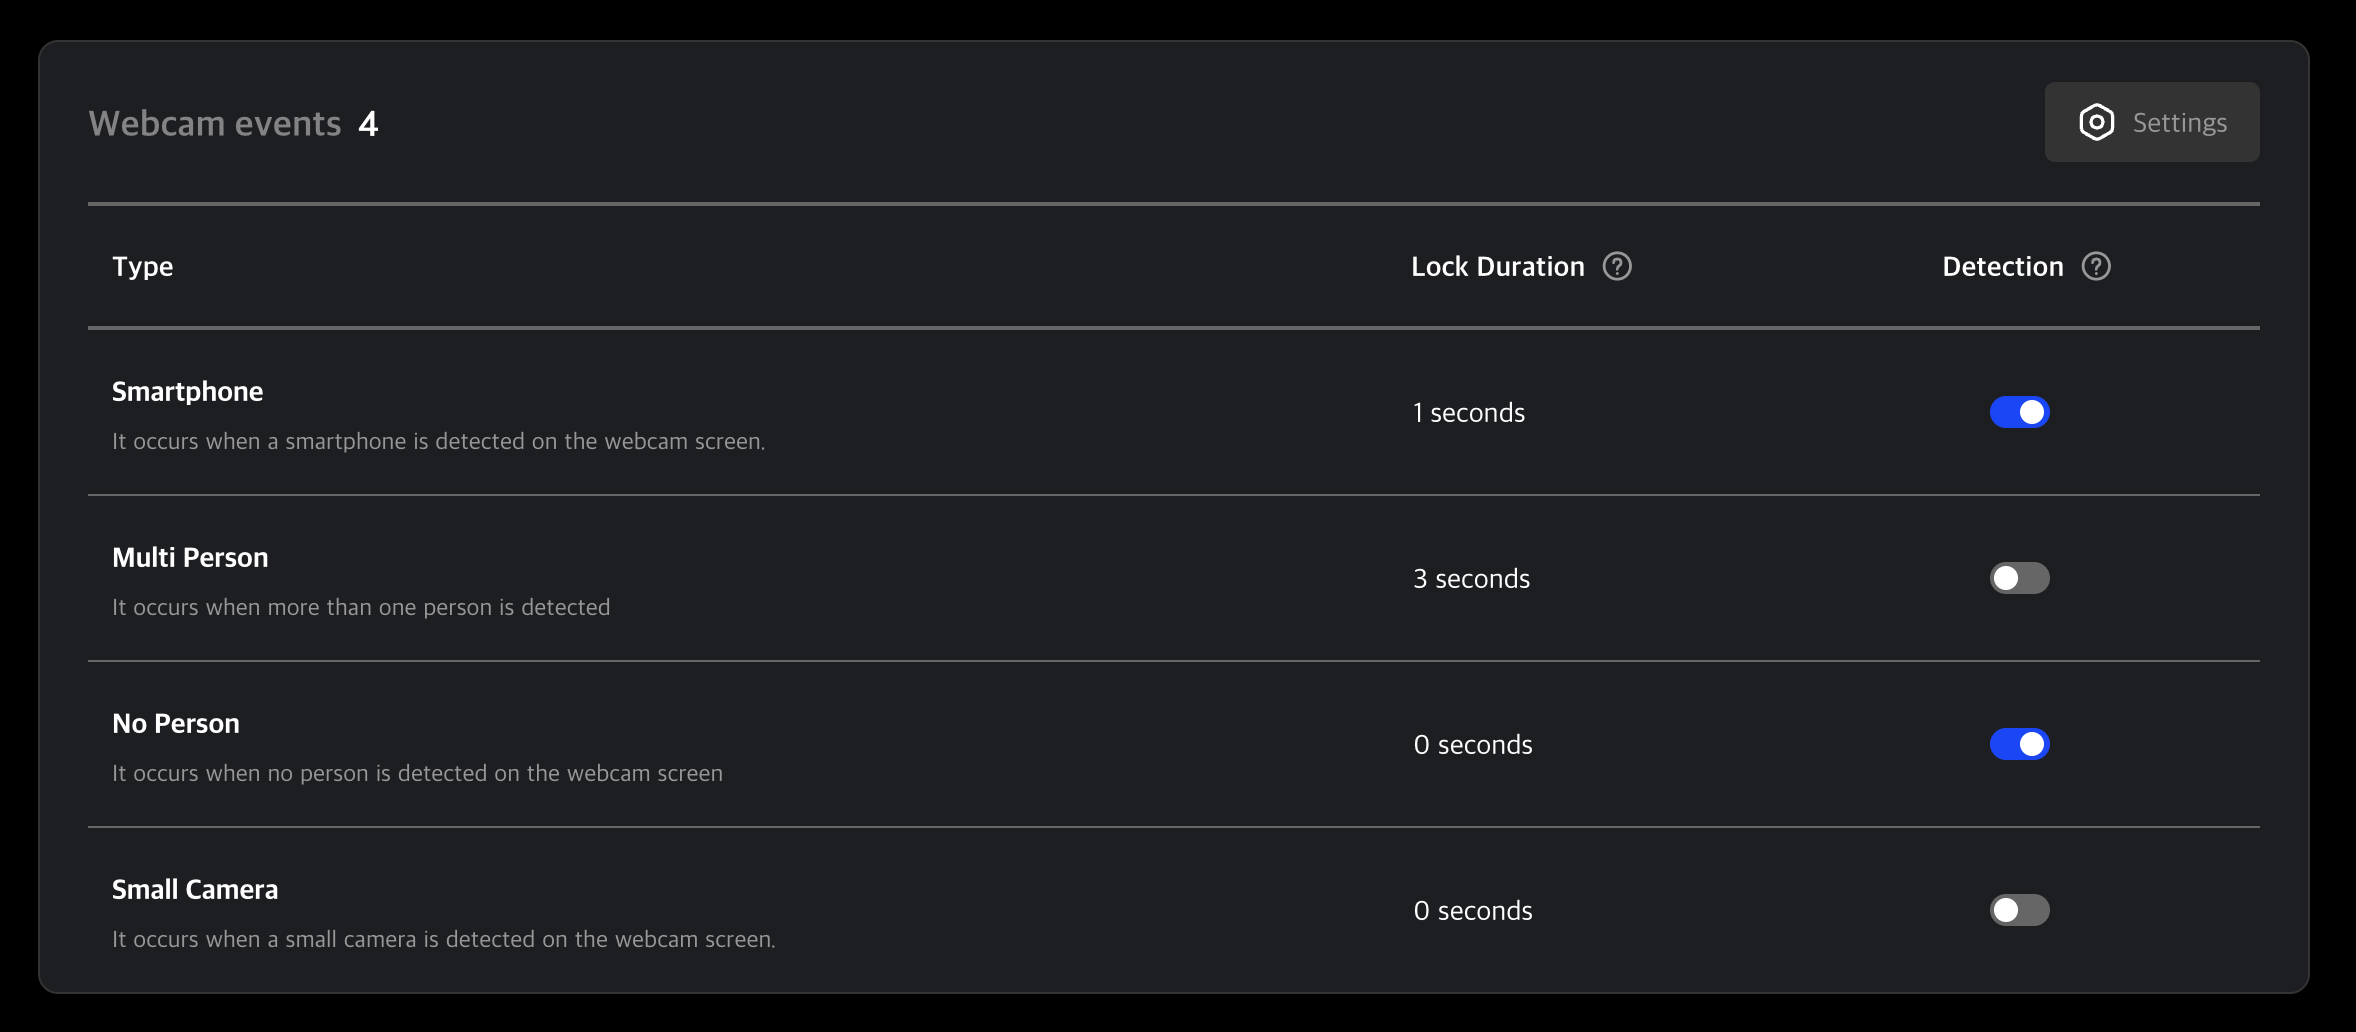Viewport: 2356px width, 1032px height.
Task: Enable Multi Person detection toggle
Action: pyautogui.click(x=2019, y=578)
